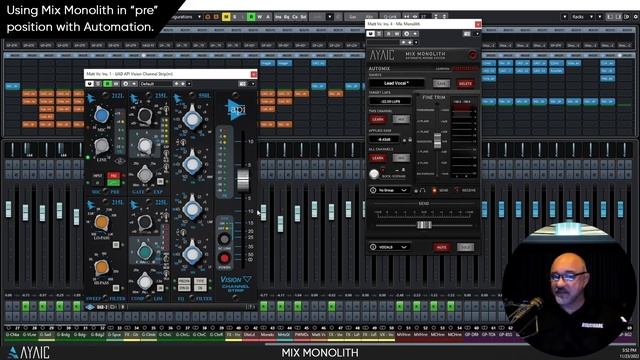Image resolution: width=640 pixels, height=360 pixels.
Task: Click the Target LUFS value field
Action: pos(390,101)
